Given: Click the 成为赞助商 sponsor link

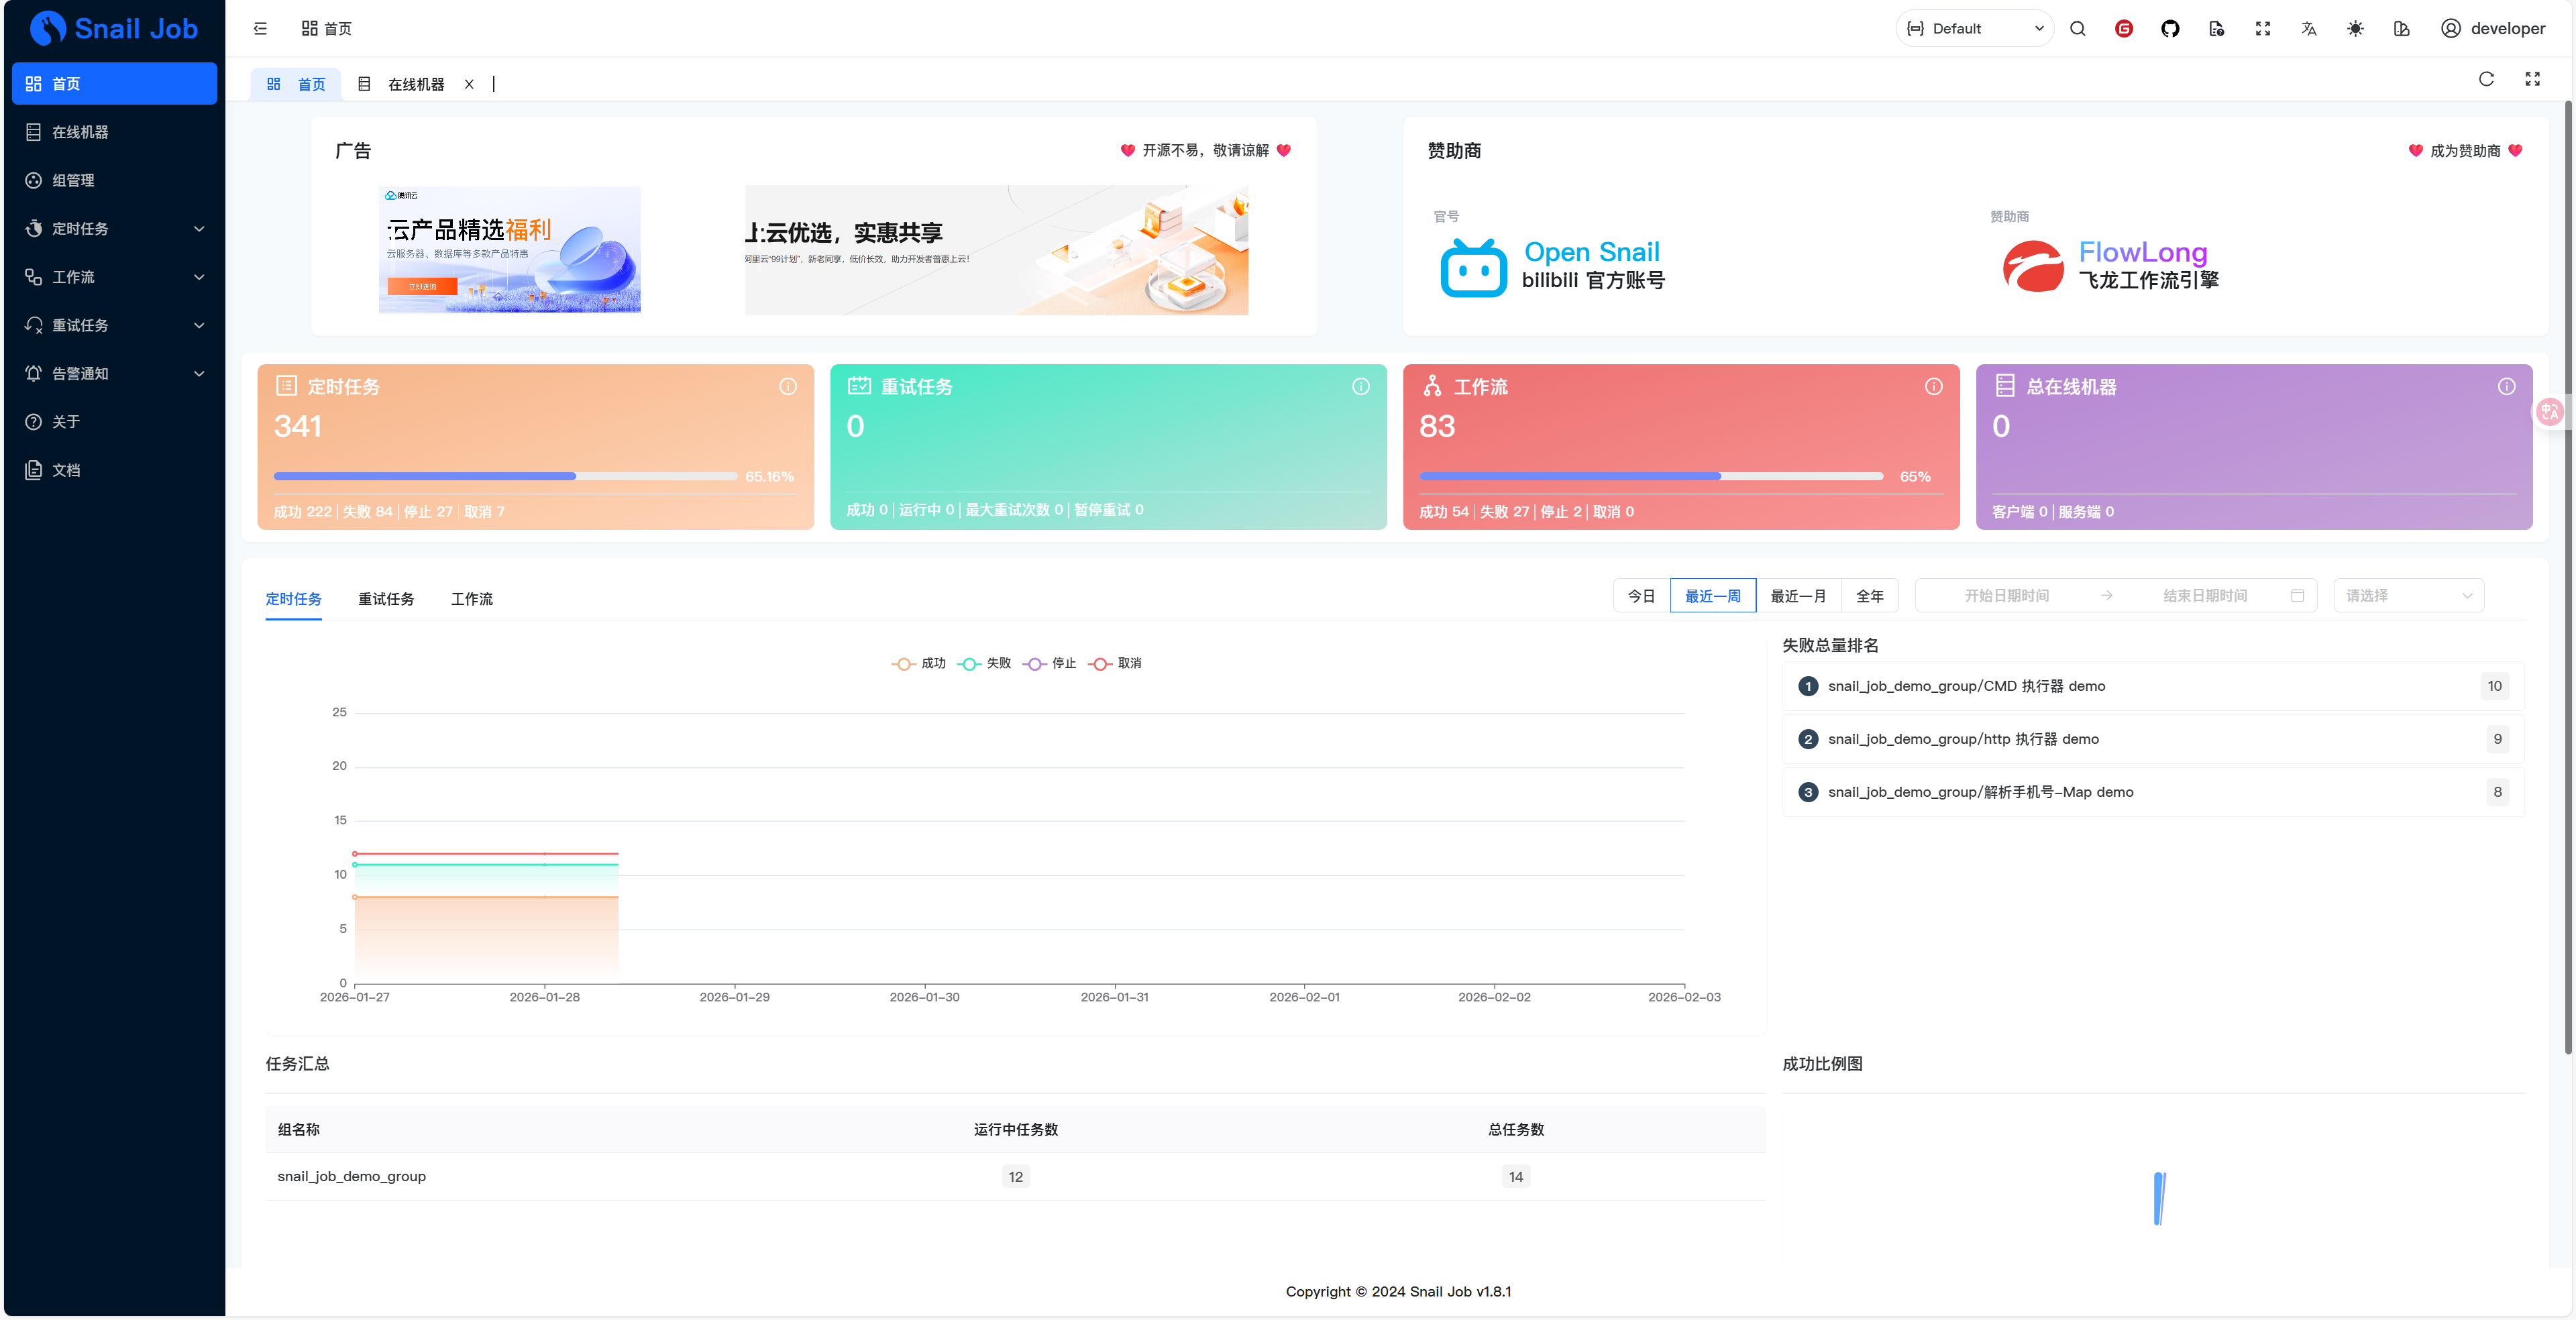Looking at the screenshot, I should pos(2464,150).
